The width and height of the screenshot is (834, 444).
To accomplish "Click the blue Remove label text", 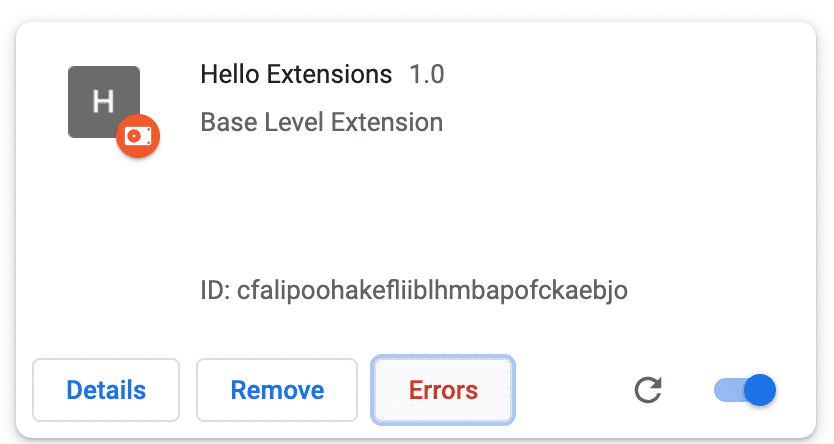I will pos(277,390).
